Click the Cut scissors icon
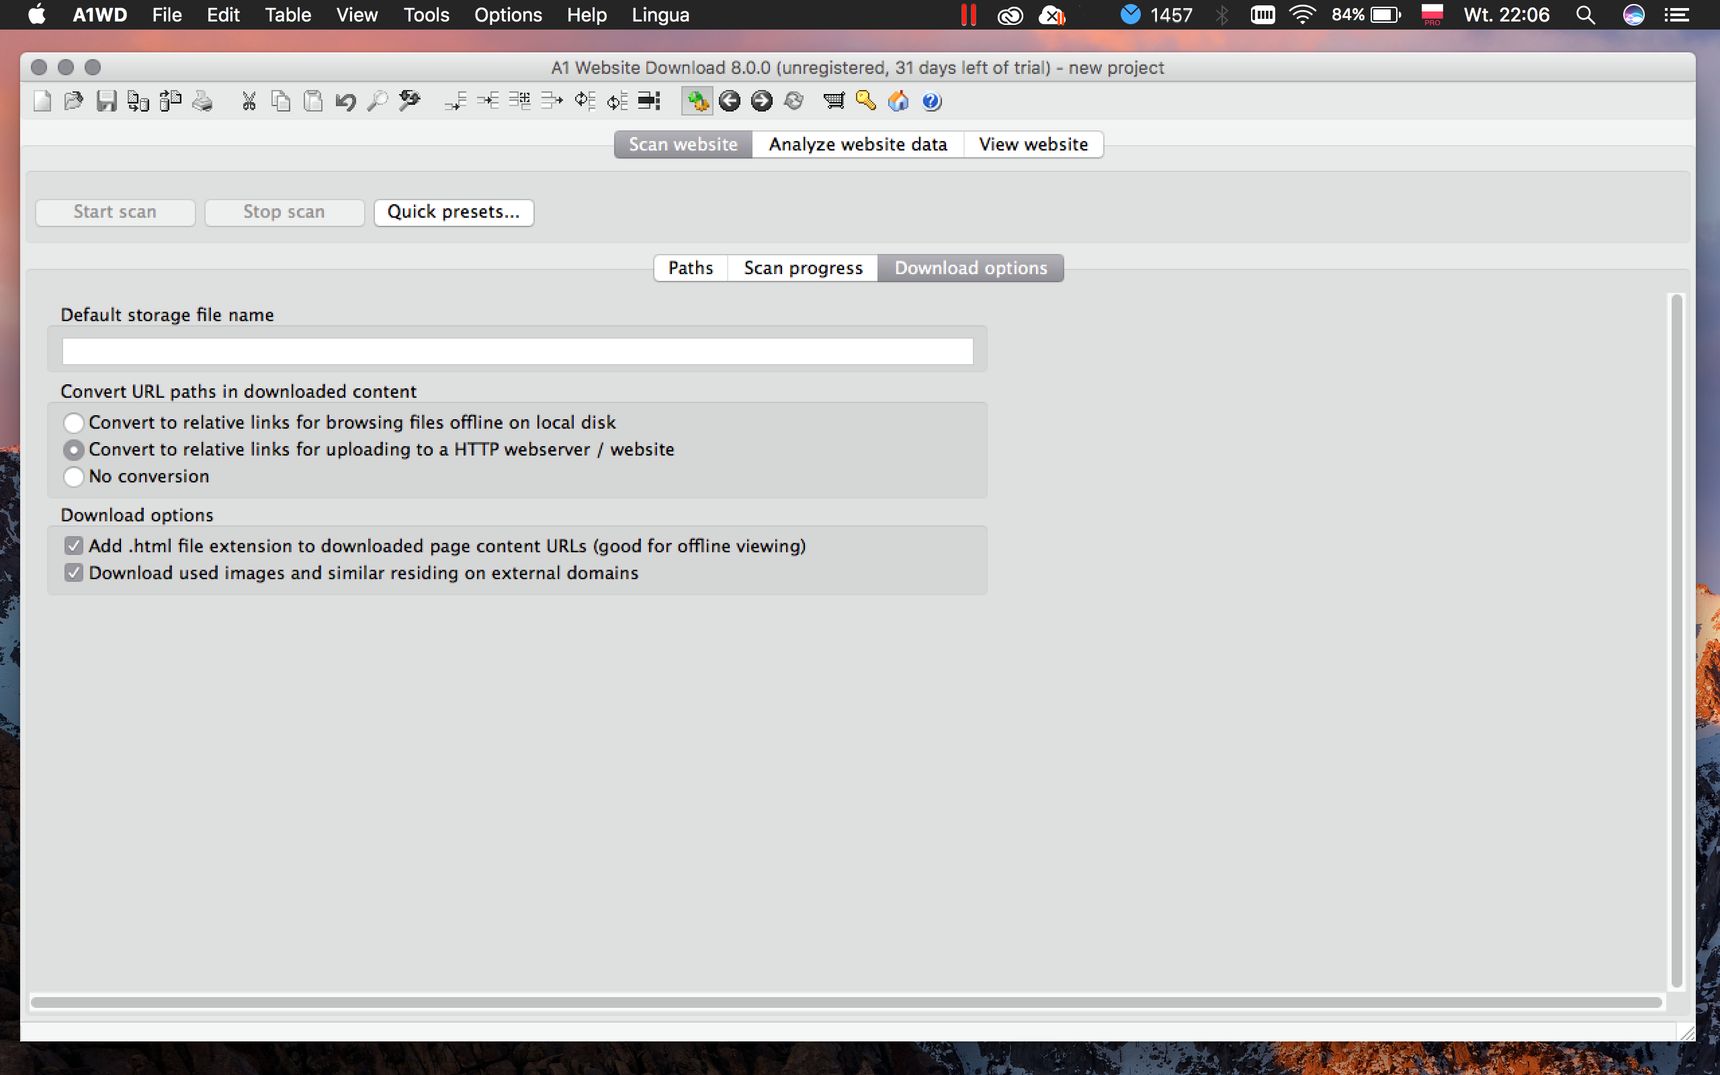This screenshot has height=1075, width=1720. [249, 101]
